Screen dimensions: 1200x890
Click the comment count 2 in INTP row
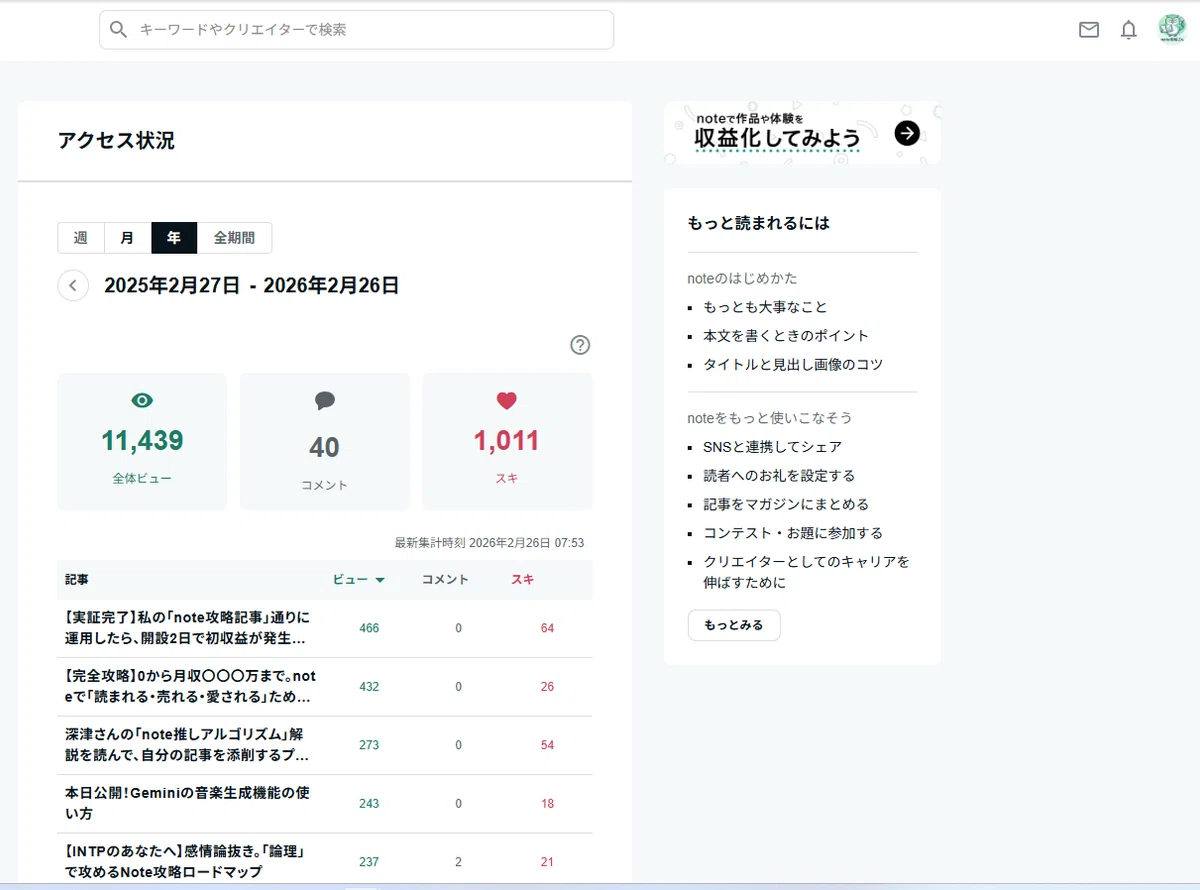tap(458, 862)
